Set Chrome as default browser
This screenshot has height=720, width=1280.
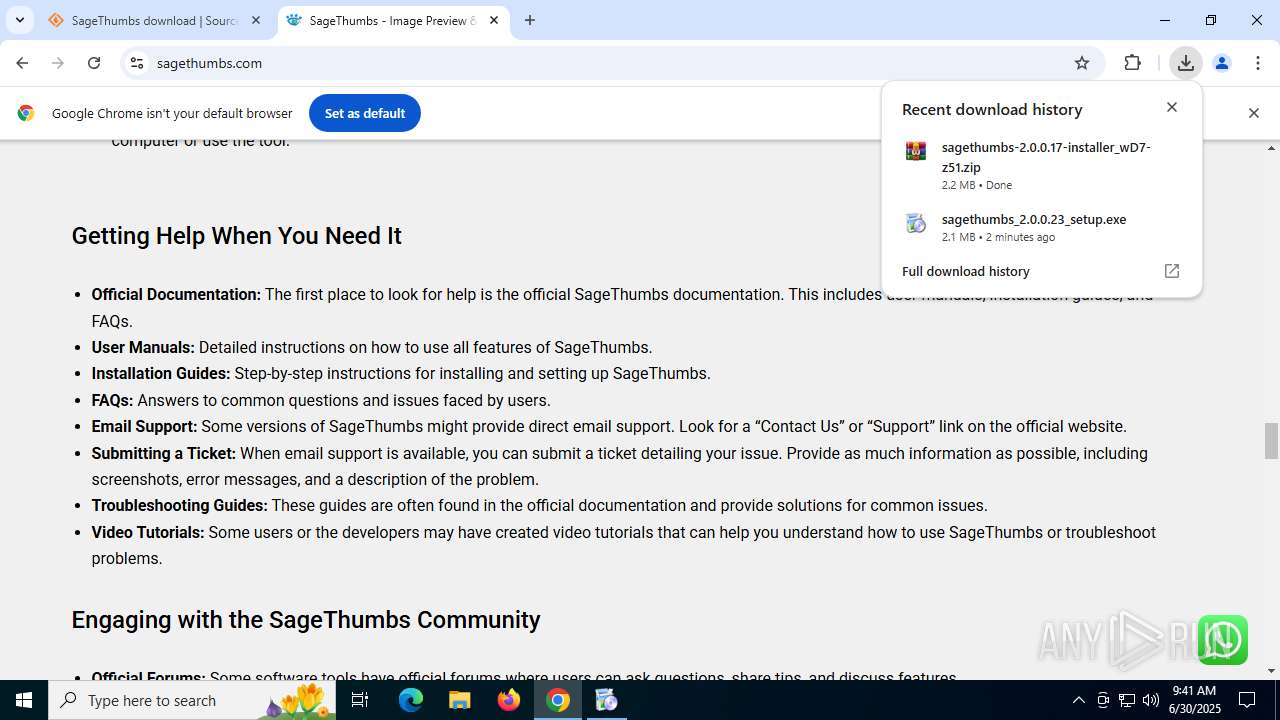click(x=365, y=113)
